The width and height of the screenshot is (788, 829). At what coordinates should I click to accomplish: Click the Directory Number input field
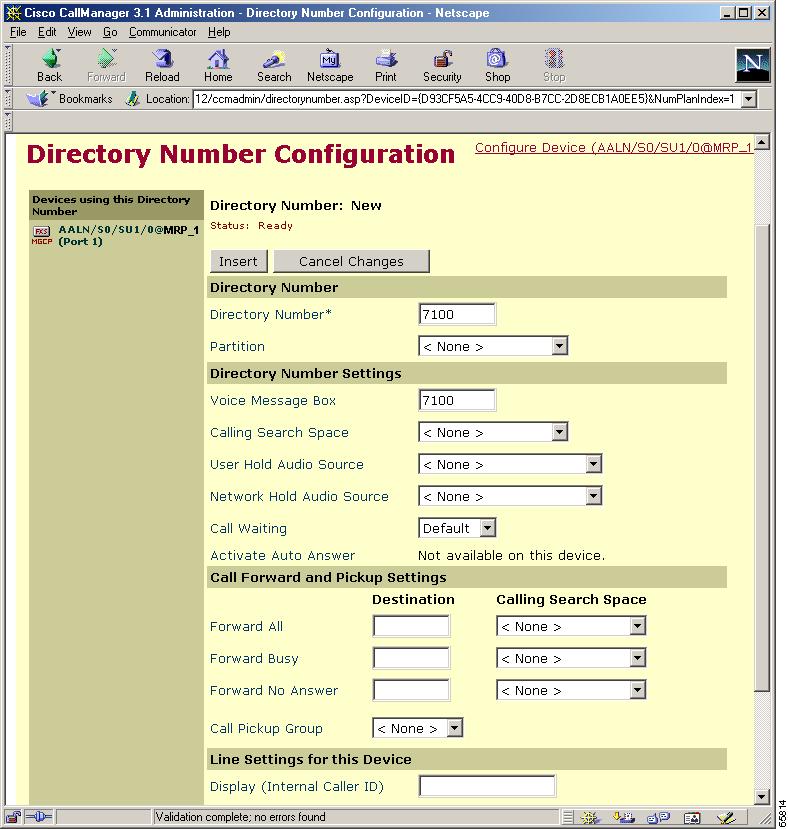pos(457,315)
